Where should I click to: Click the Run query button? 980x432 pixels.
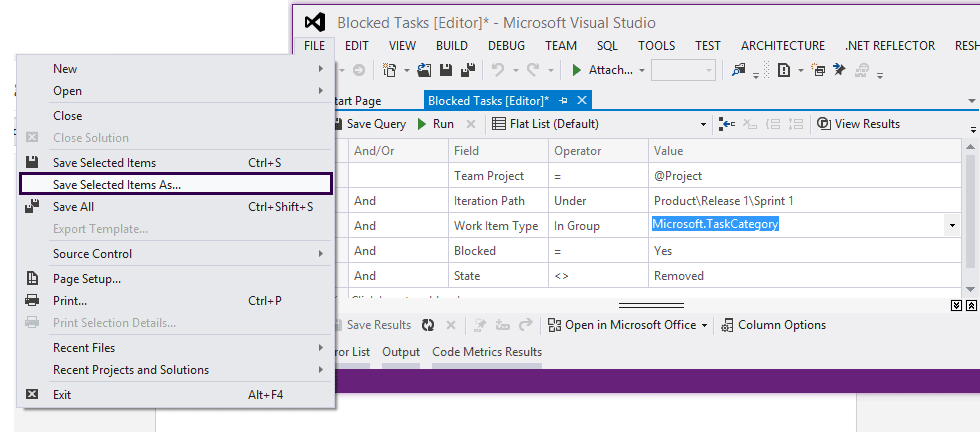(435, 124)
